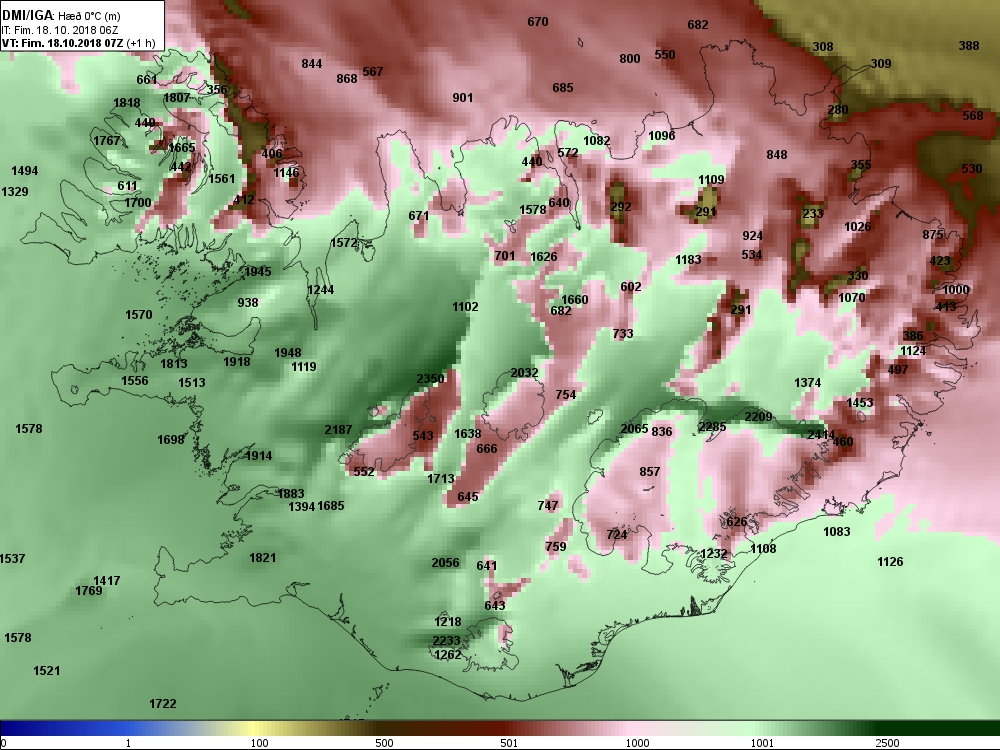
Task: Click the 844 map value
Action: point(312,64)
